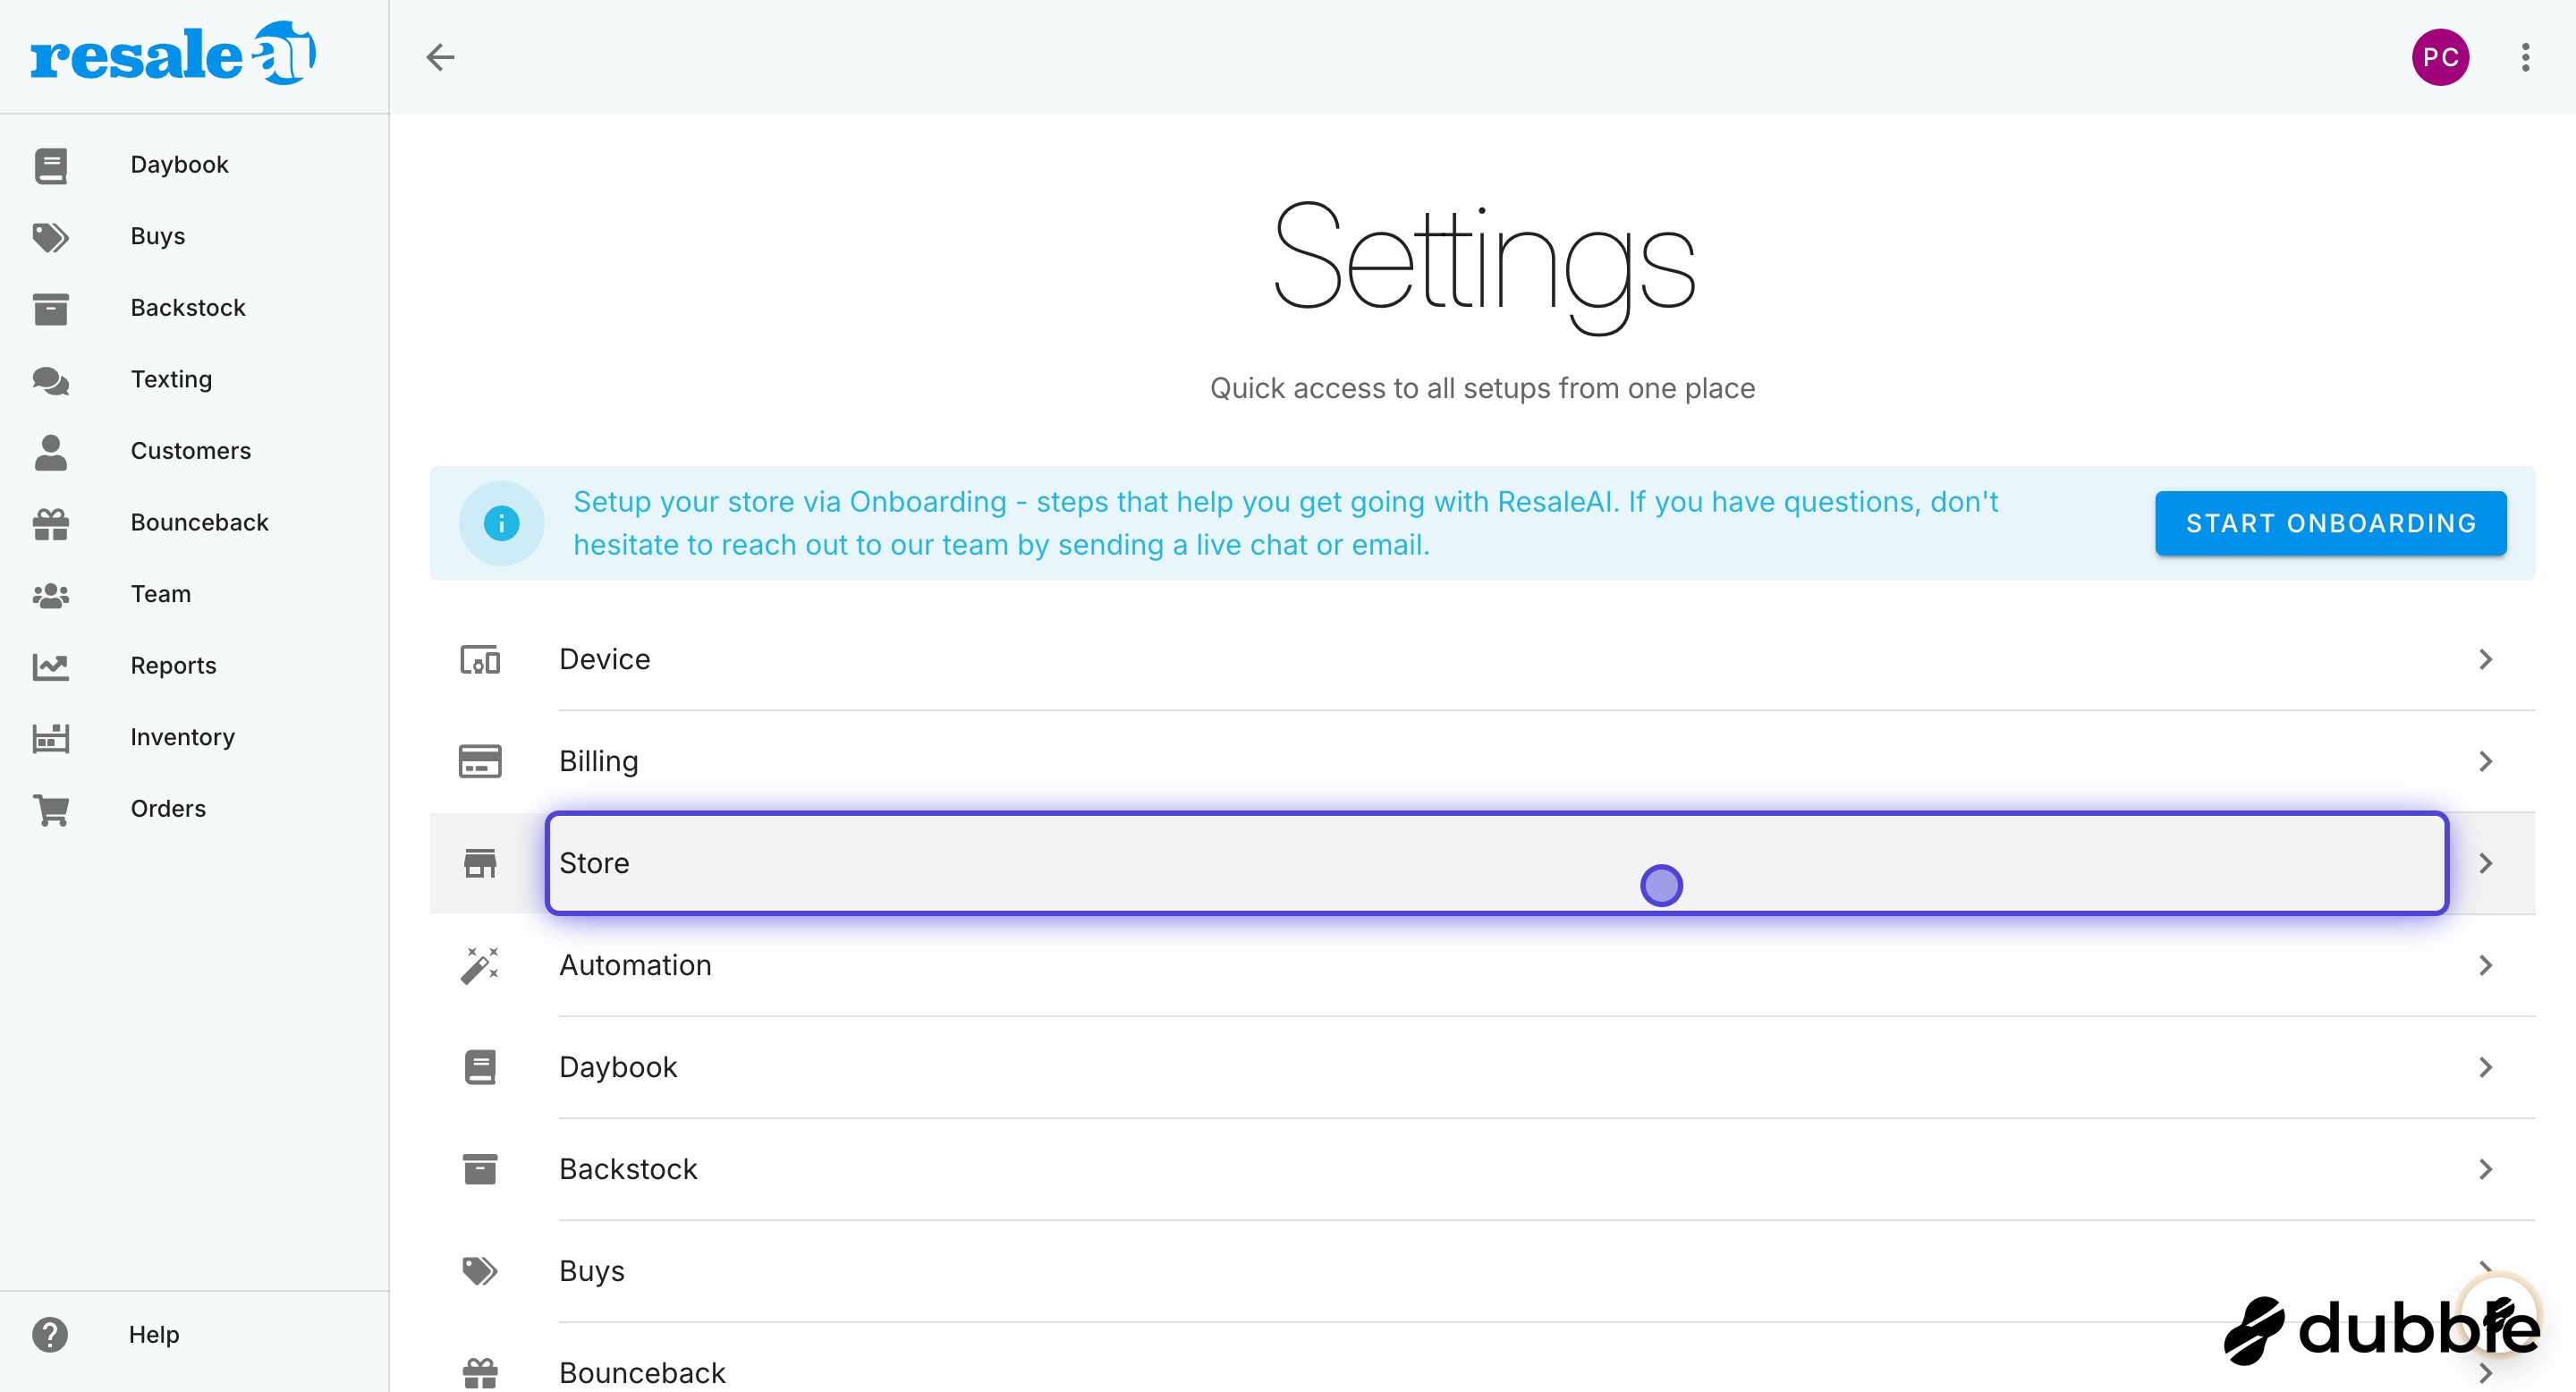Click the Team group icon
The height and width of the screenshot is (1392, 2576).
[x=50, y=595]
